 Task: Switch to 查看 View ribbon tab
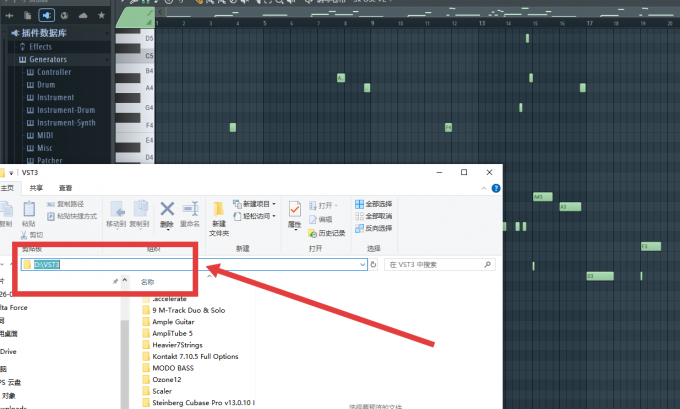coord(65,188)
